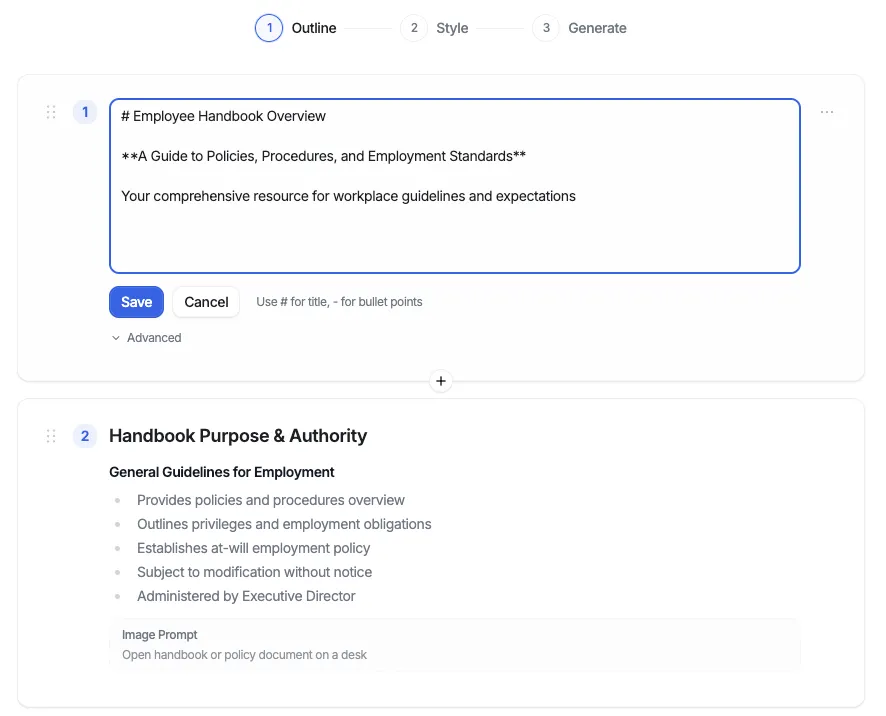Cancel editing the handbook card
886x716 pixels.
[205, 301]
